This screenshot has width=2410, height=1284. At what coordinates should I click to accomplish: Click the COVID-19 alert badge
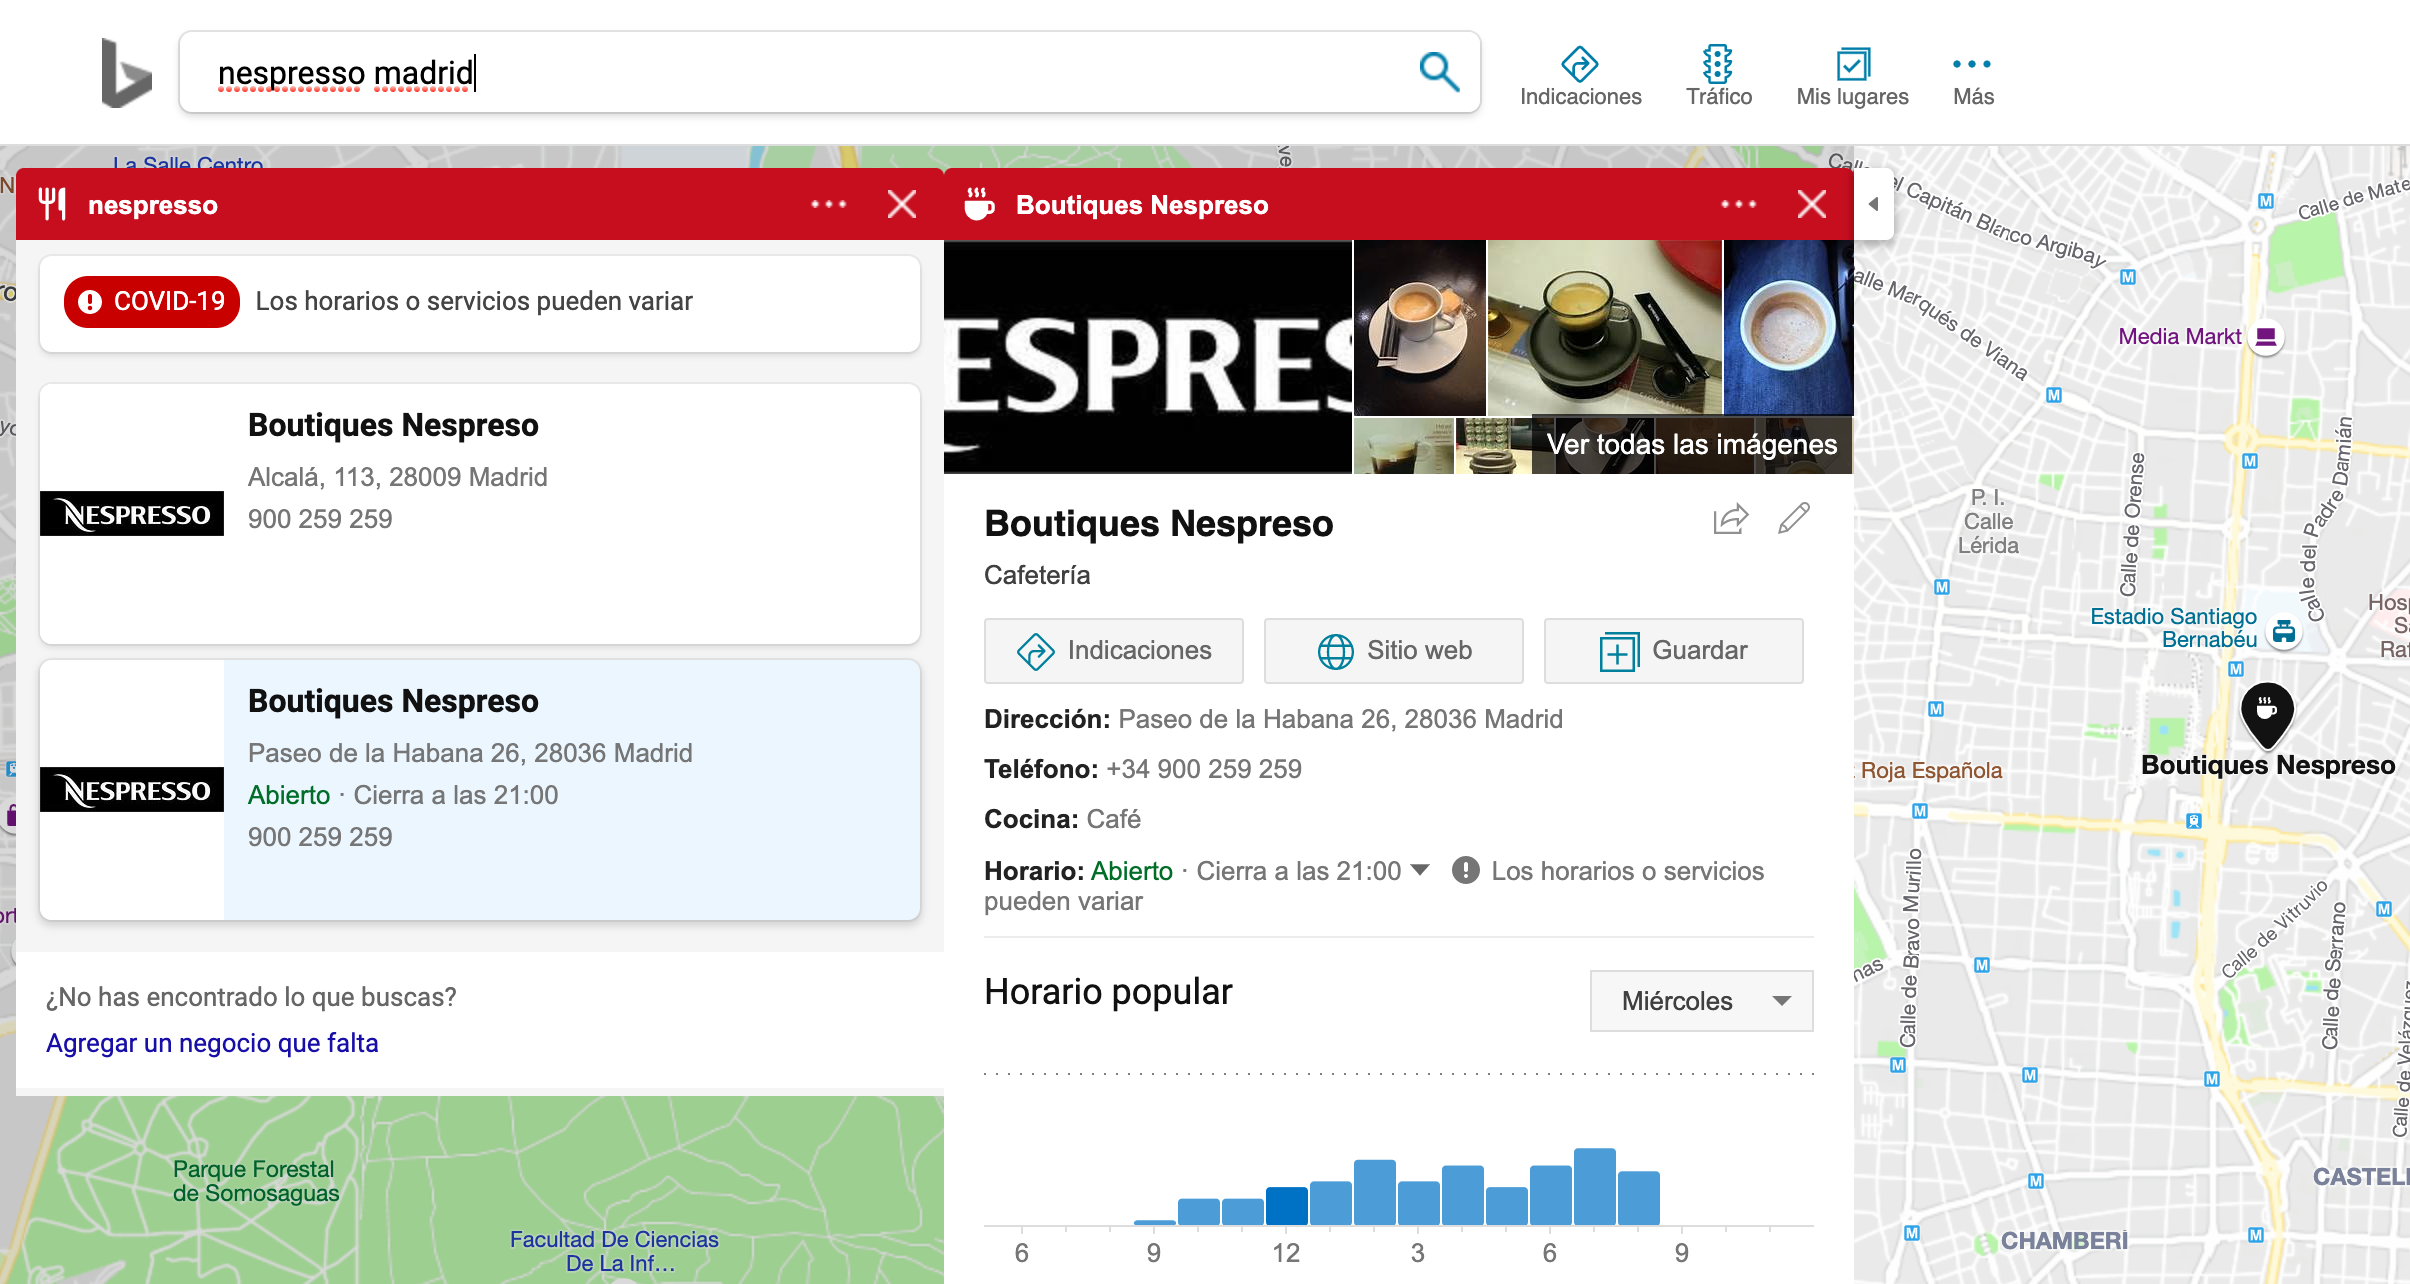pos(152,302)
